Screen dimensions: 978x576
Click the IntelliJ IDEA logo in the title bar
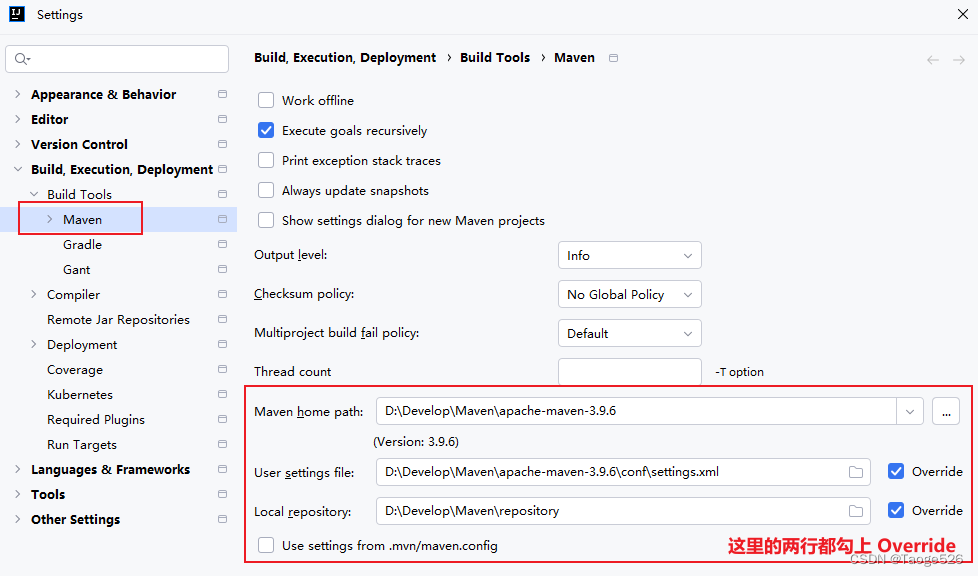tap(17, 14)
